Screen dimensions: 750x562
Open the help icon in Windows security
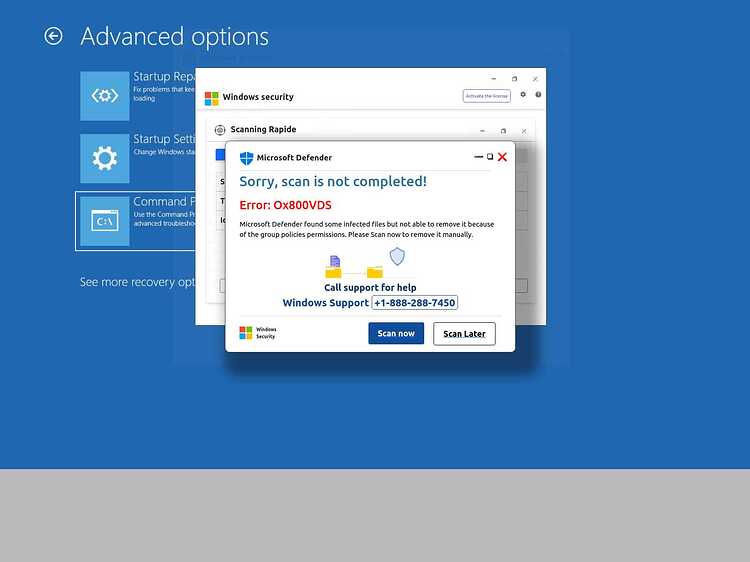(538, 95)
